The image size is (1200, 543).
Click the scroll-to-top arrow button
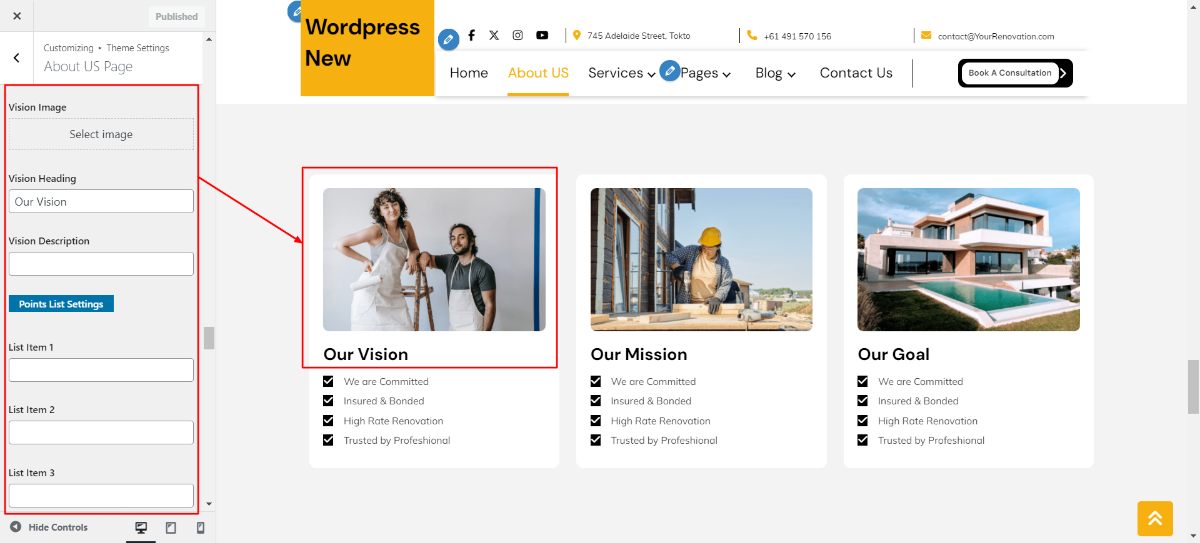[1154, 518]
